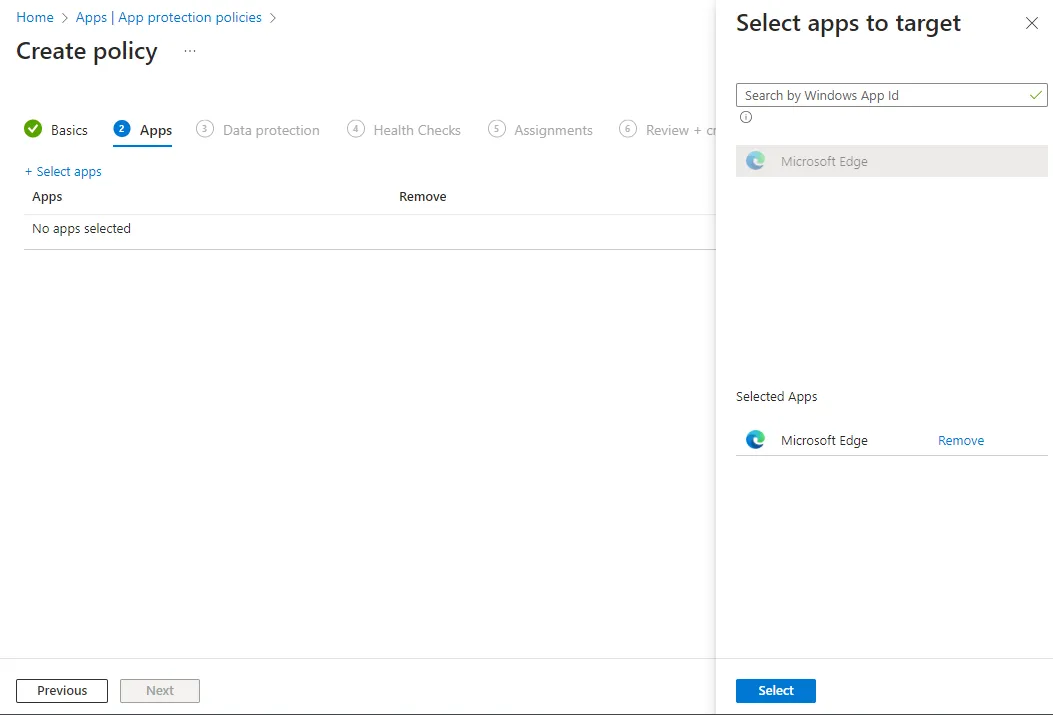Image resolution: width=1053 pixels, height=715 pixels.
Task: Click the + Select apps link
Action: point(63,171)
